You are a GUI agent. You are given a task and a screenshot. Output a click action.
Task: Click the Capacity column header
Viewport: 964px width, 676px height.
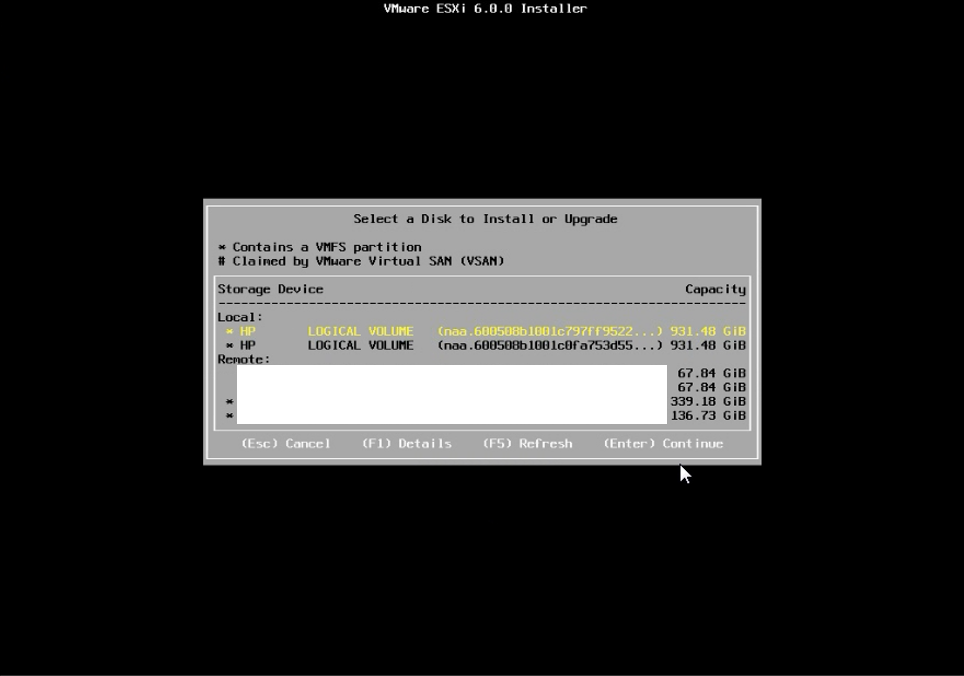(714, 289)
